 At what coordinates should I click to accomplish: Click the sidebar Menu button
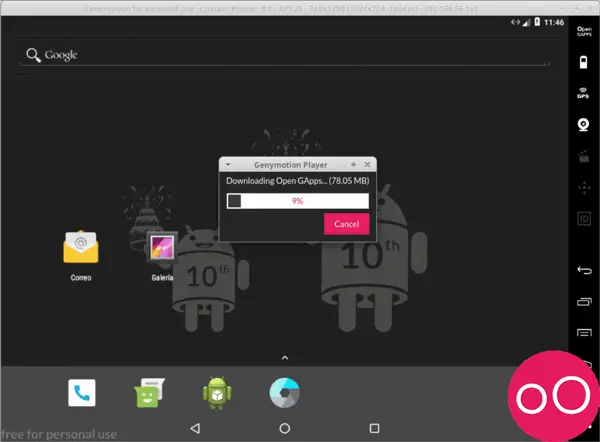coord(584,333)
